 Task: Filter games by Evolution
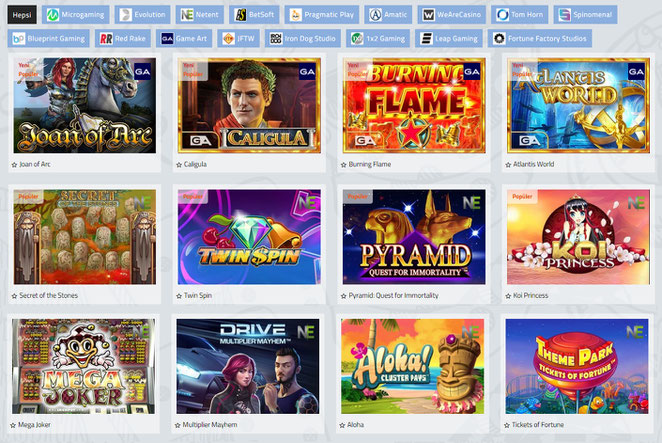142,15
